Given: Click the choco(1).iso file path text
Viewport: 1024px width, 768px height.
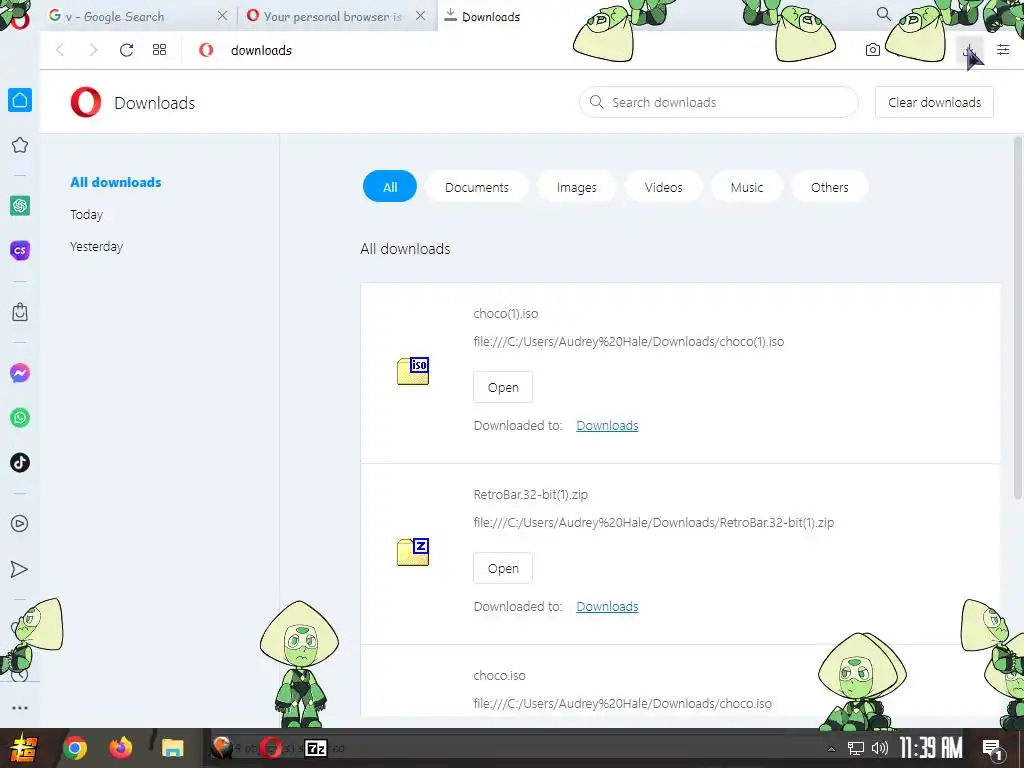Looking at the screenshot, I should tap(628, 341).
